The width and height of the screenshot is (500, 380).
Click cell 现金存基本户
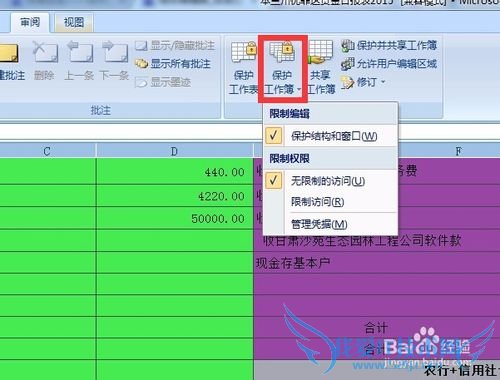point(377,263)
